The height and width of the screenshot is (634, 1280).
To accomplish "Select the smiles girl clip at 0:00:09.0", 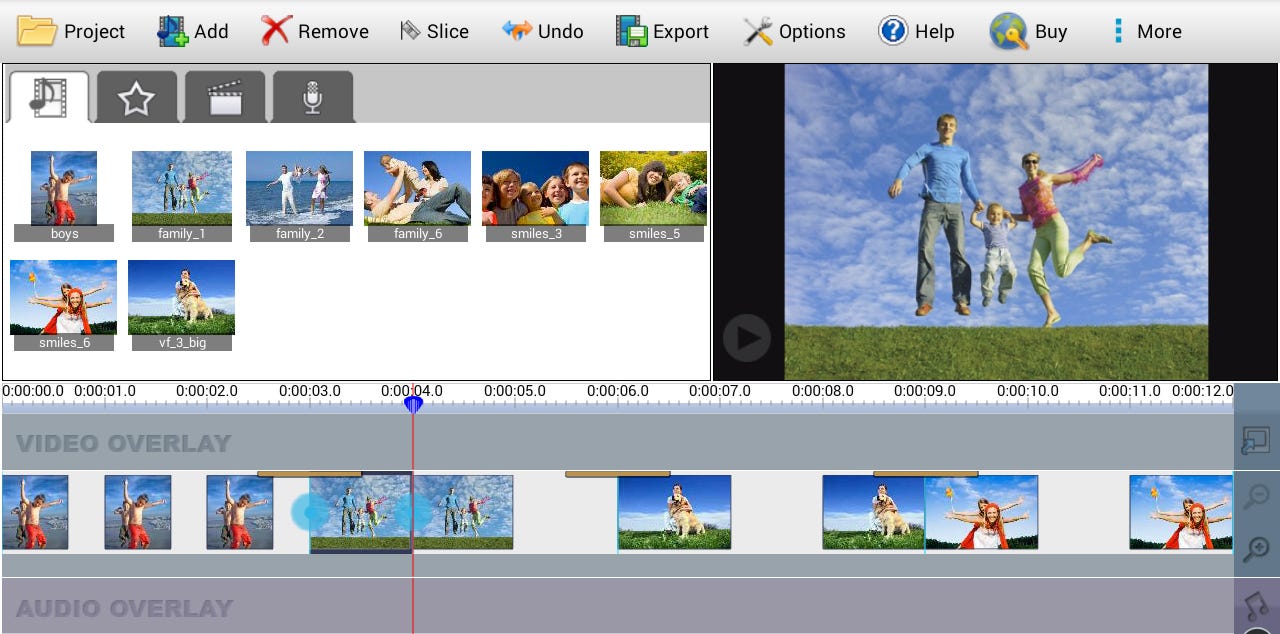I will coord(981,512).
